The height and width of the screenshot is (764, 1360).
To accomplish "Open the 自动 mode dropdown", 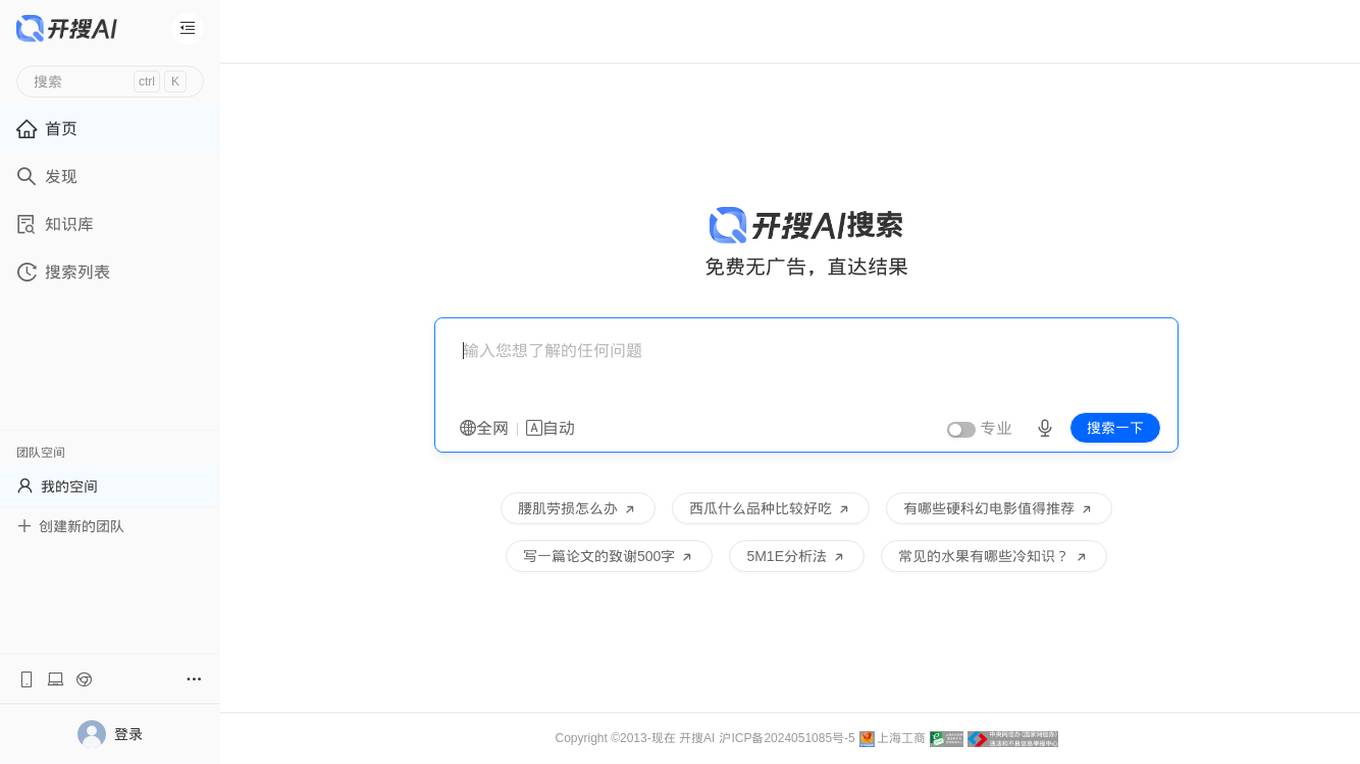I will pos(550,428).
